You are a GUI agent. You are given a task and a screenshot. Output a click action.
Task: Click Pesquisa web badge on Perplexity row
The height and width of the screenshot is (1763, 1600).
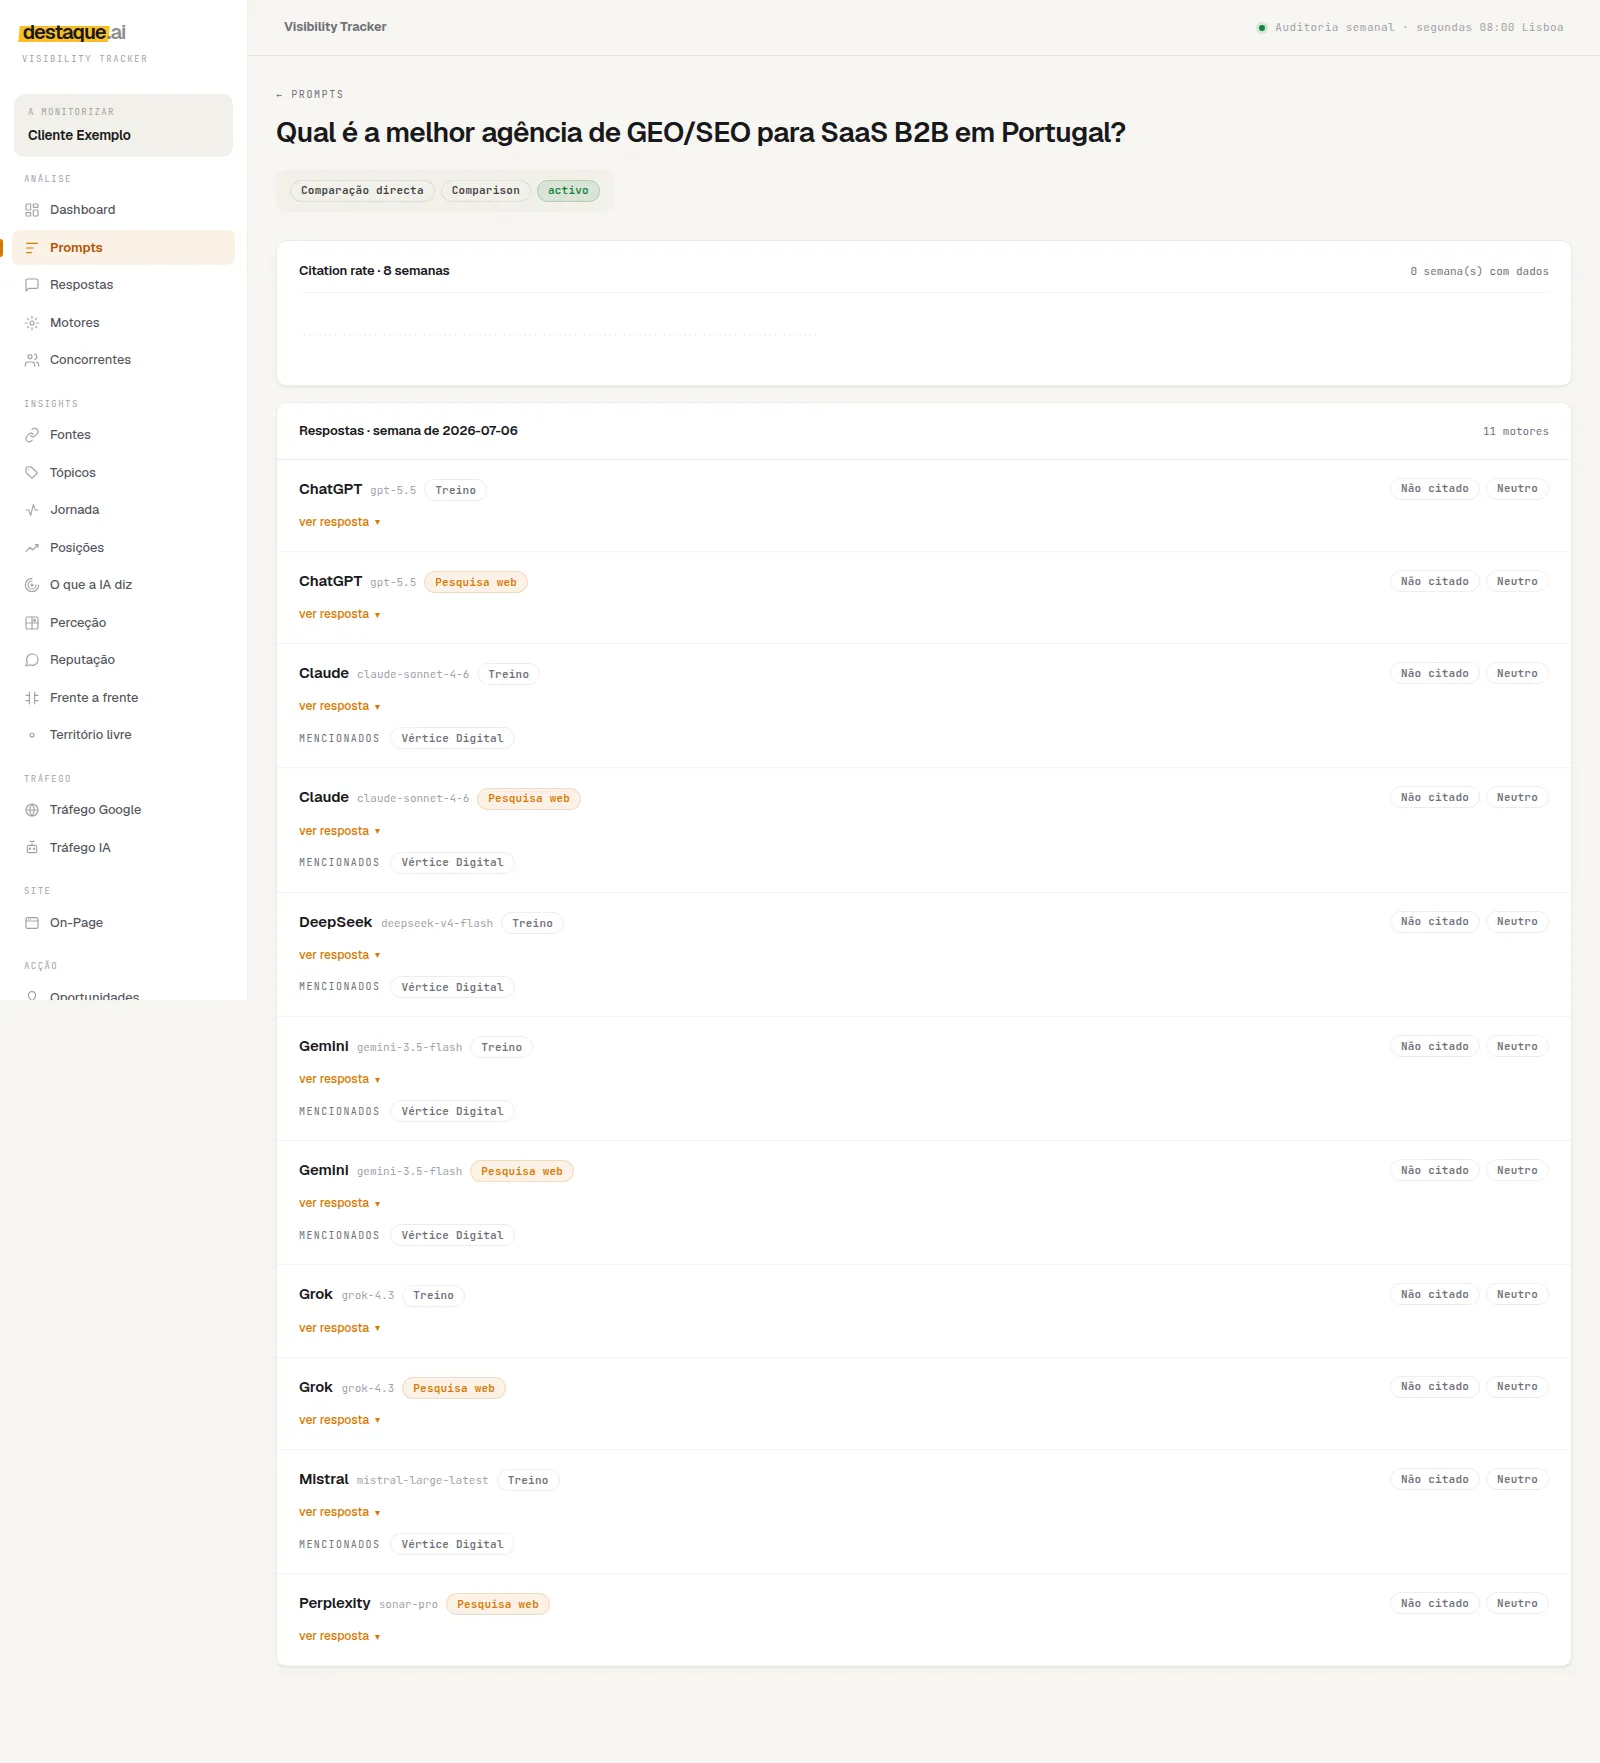pyautogui.click(x=498, y=1604)
